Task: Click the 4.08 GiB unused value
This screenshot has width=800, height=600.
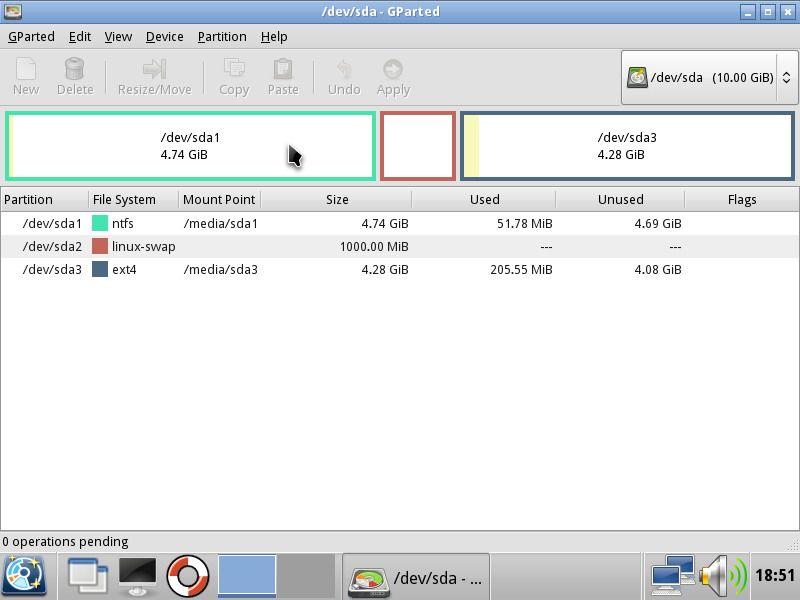Action: point(658,269)
